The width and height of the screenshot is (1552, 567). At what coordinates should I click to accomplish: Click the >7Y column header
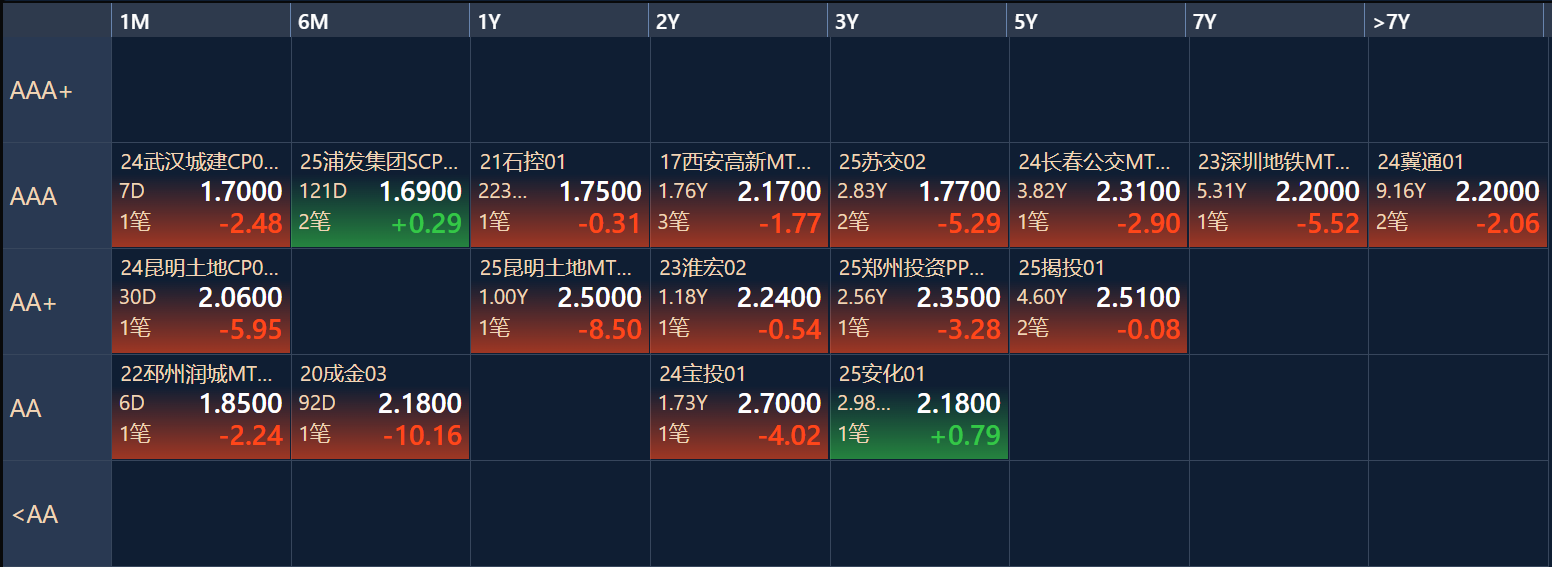coord(1455,22)
